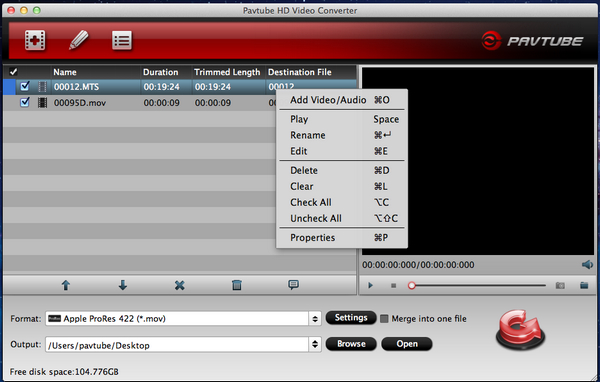
Task: Take a snapshot with camera icon
Action: point(560,286)
